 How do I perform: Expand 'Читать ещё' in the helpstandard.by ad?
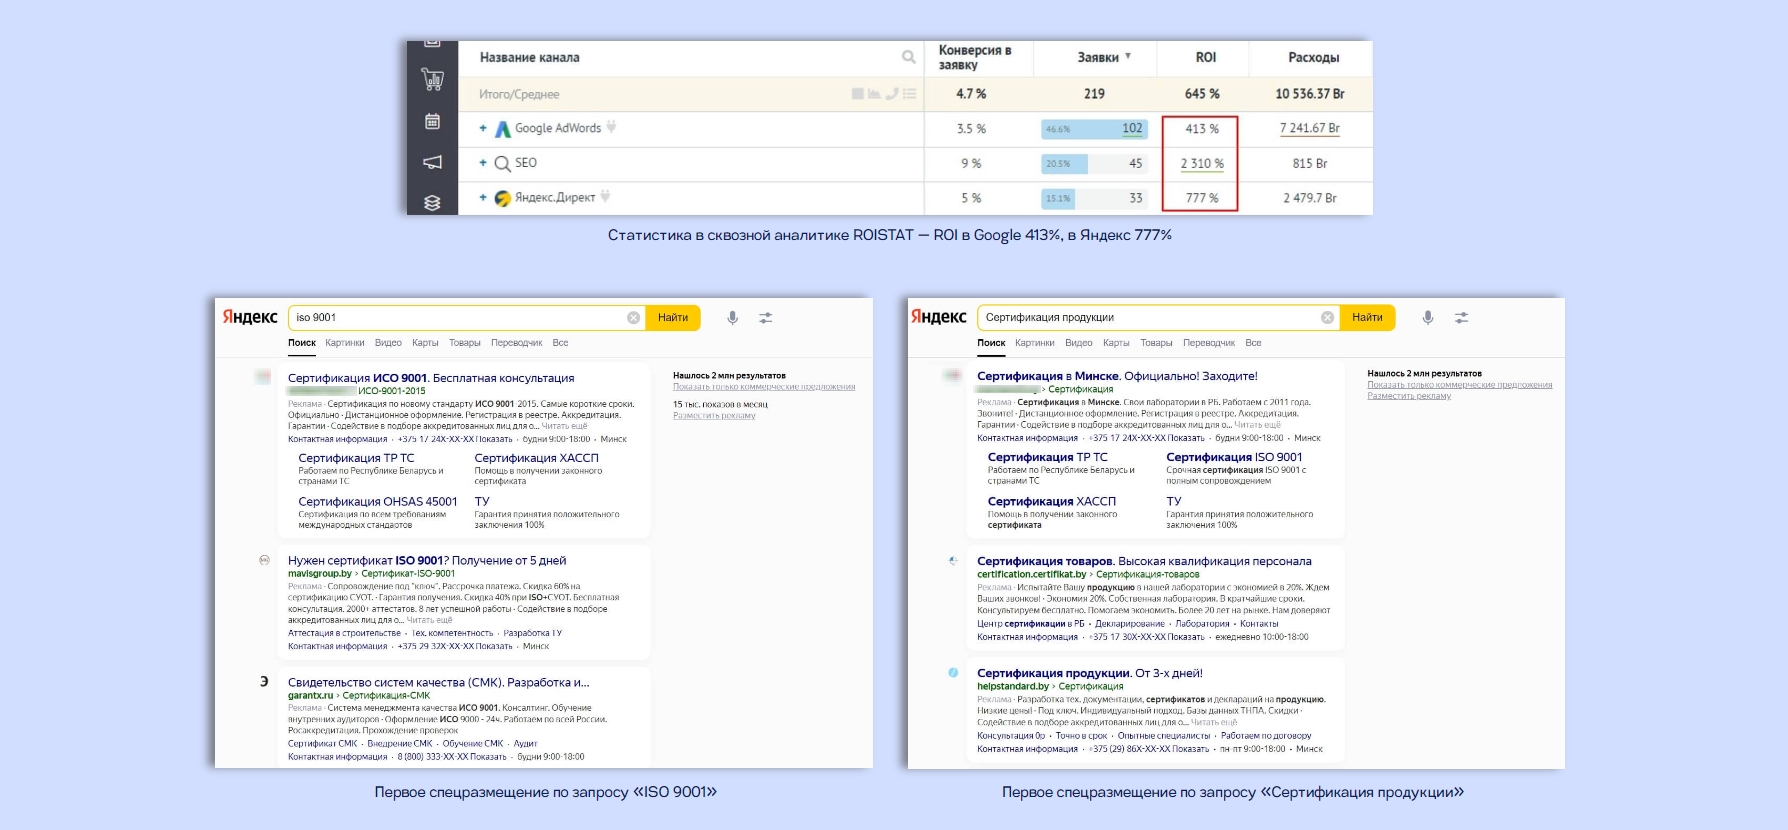(x=1214, y=722)
